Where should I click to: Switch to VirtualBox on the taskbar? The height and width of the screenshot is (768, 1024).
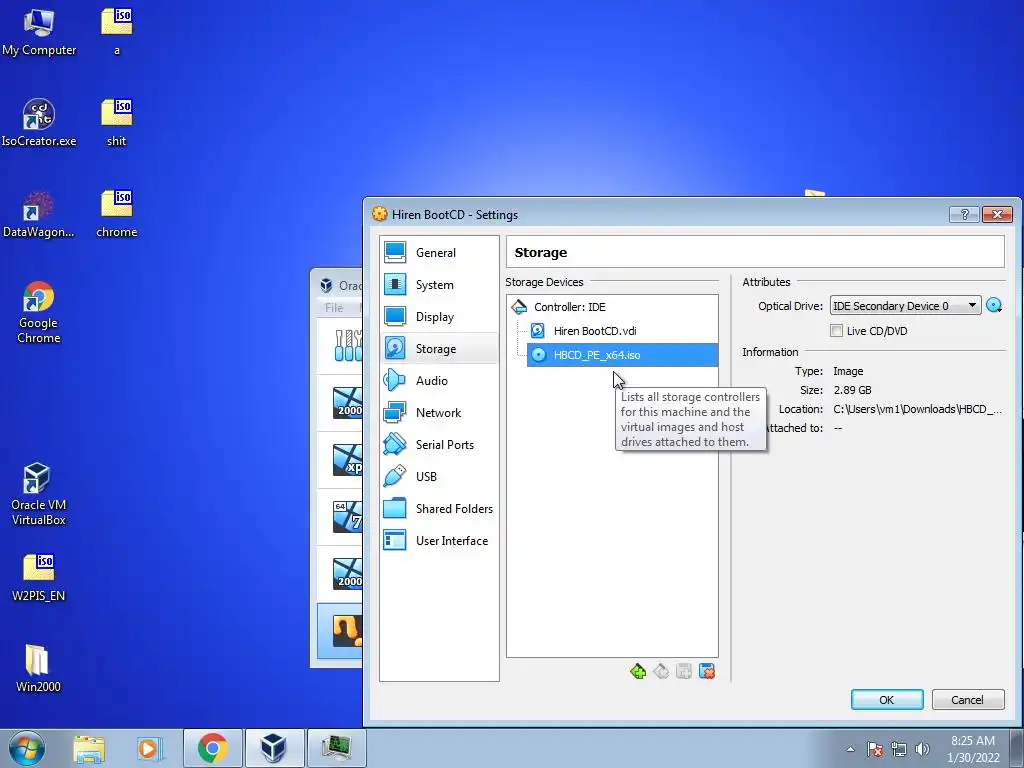274,748
